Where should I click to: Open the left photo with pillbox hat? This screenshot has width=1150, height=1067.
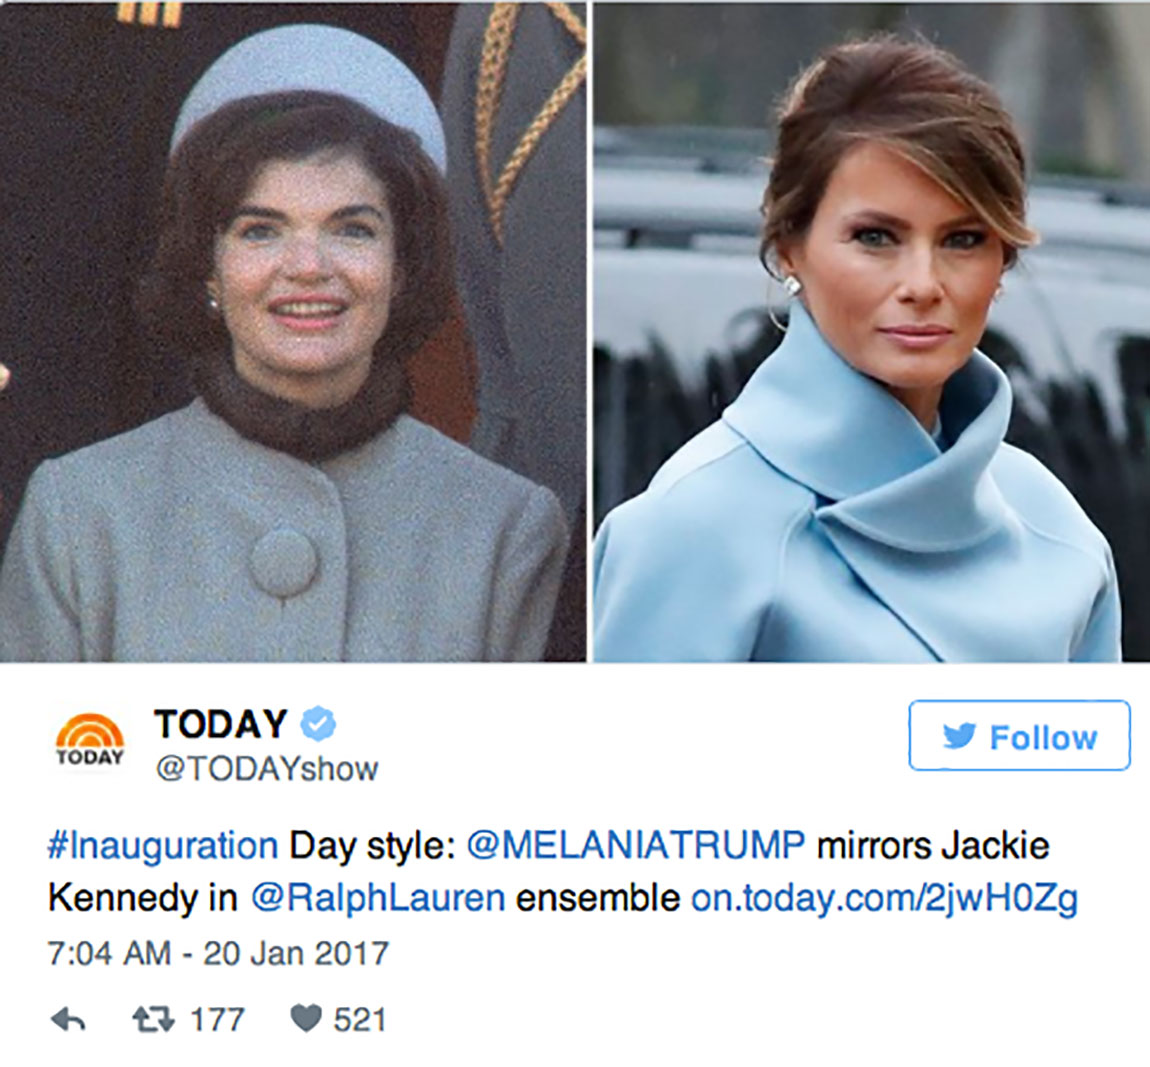coord(293,331)
